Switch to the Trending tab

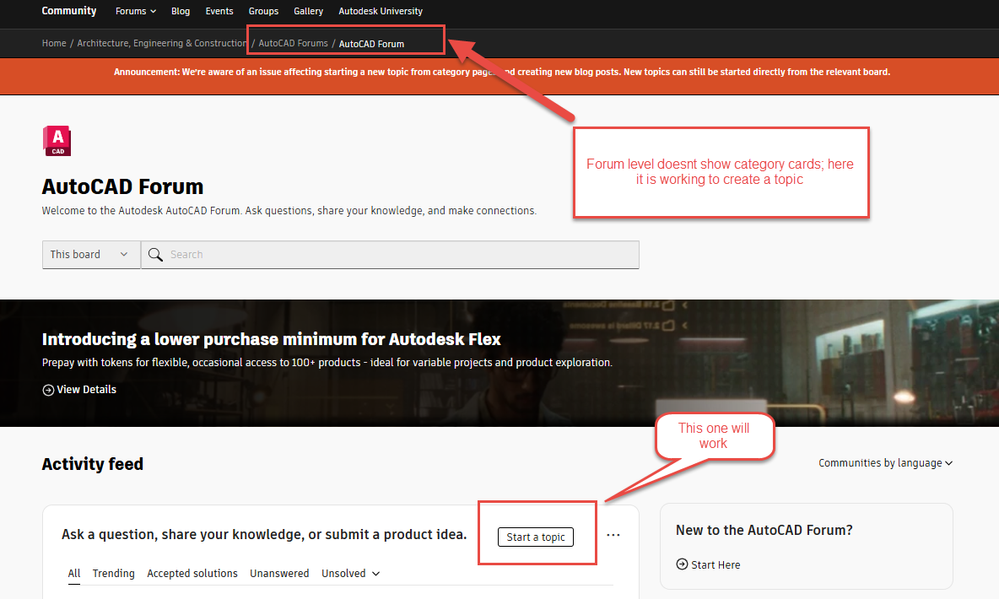point(113,574)
